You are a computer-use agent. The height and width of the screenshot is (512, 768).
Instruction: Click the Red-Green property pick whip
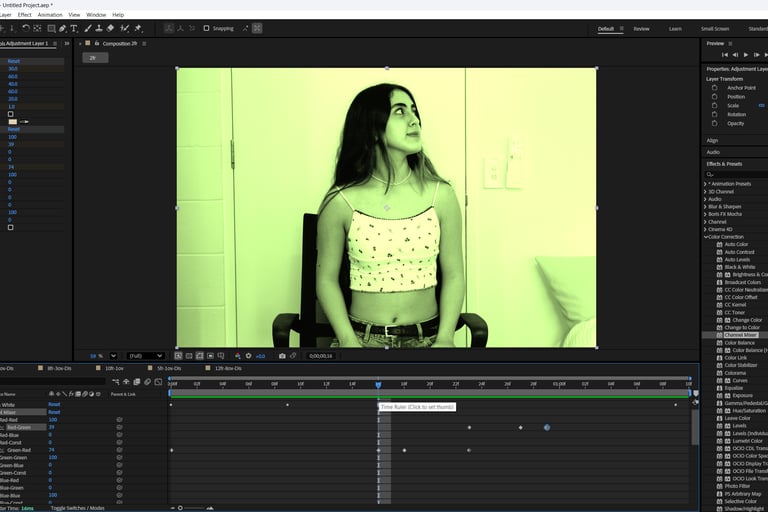coord(119,428)
